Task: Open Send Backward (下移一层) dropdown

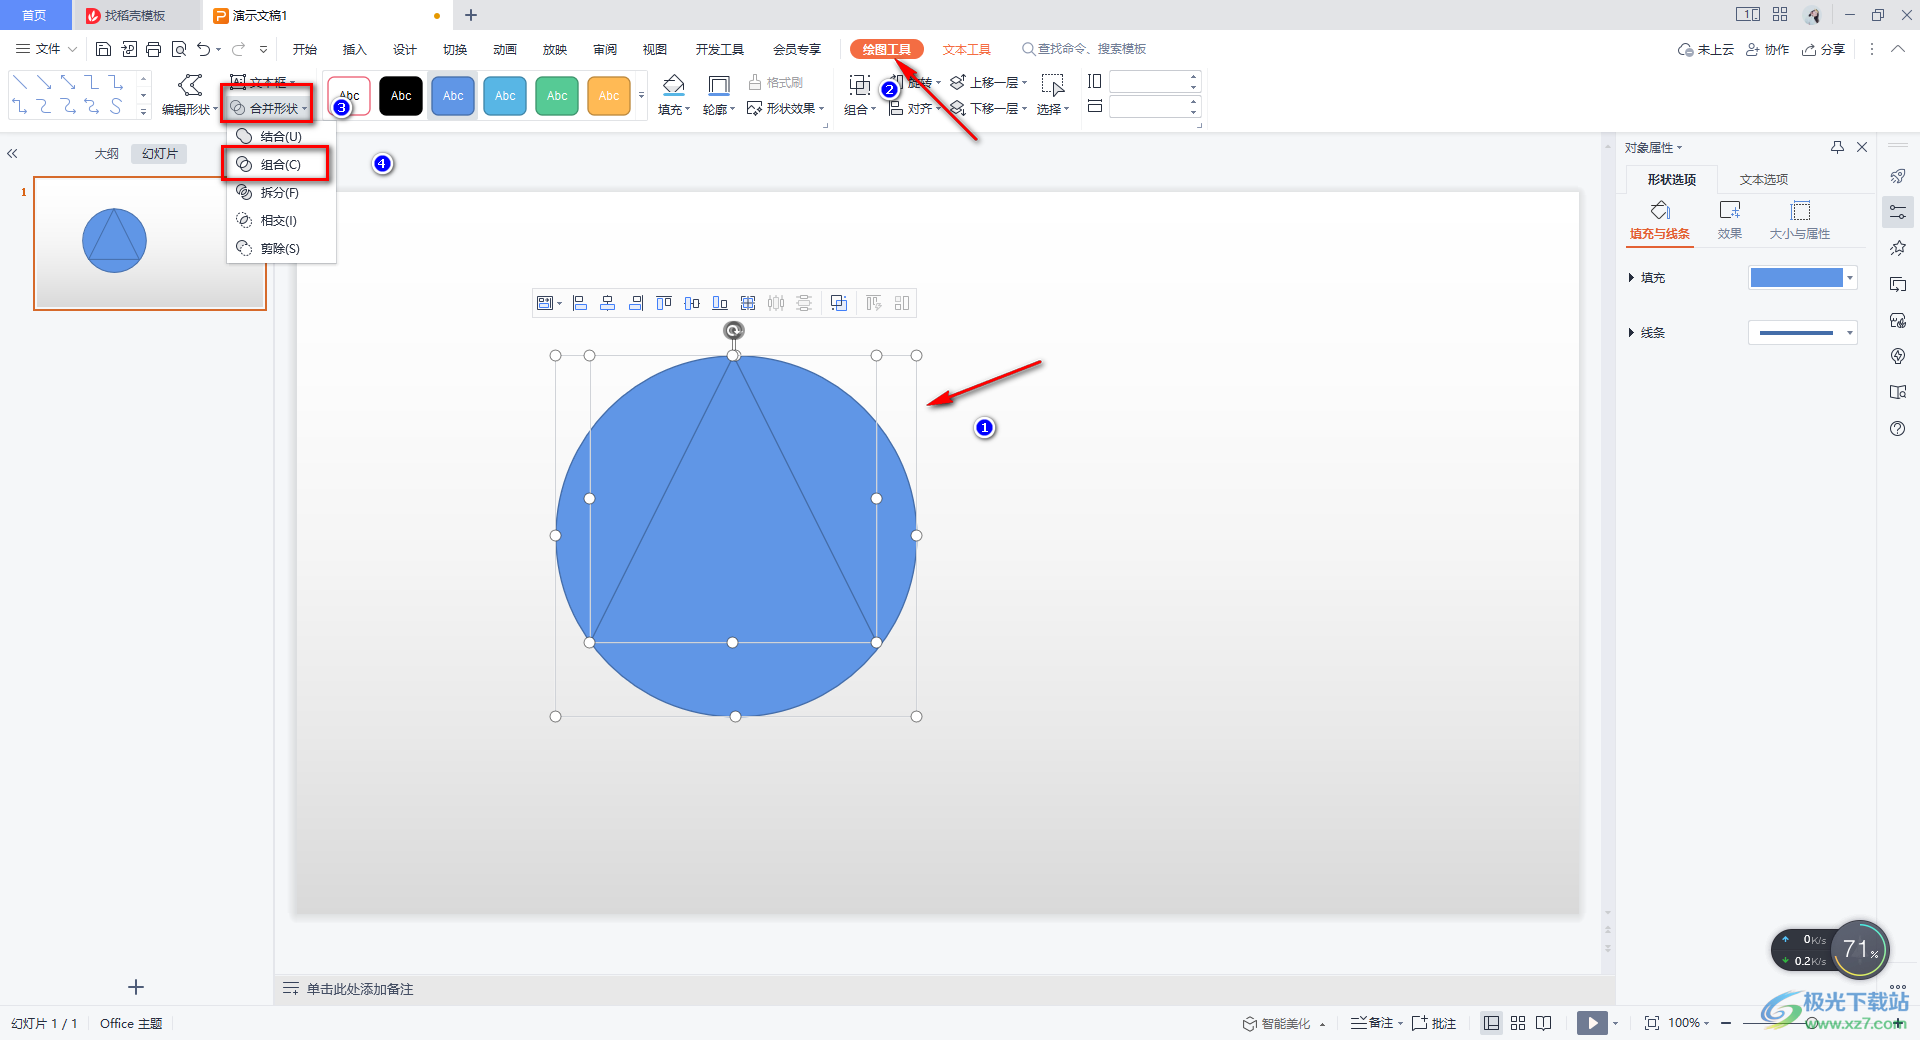Action: tap(989, 108)
